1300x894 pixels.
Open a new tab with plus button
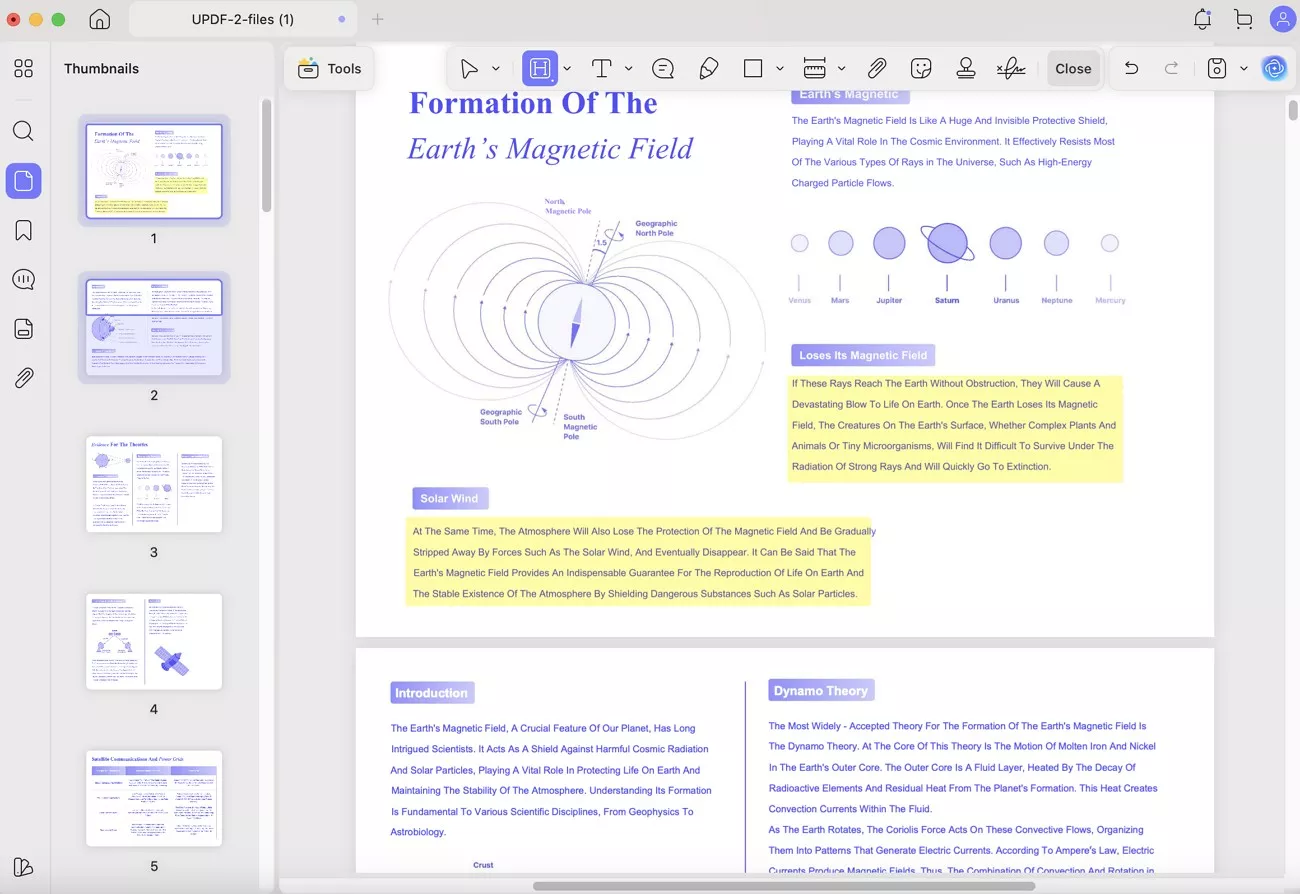(377, 19)
